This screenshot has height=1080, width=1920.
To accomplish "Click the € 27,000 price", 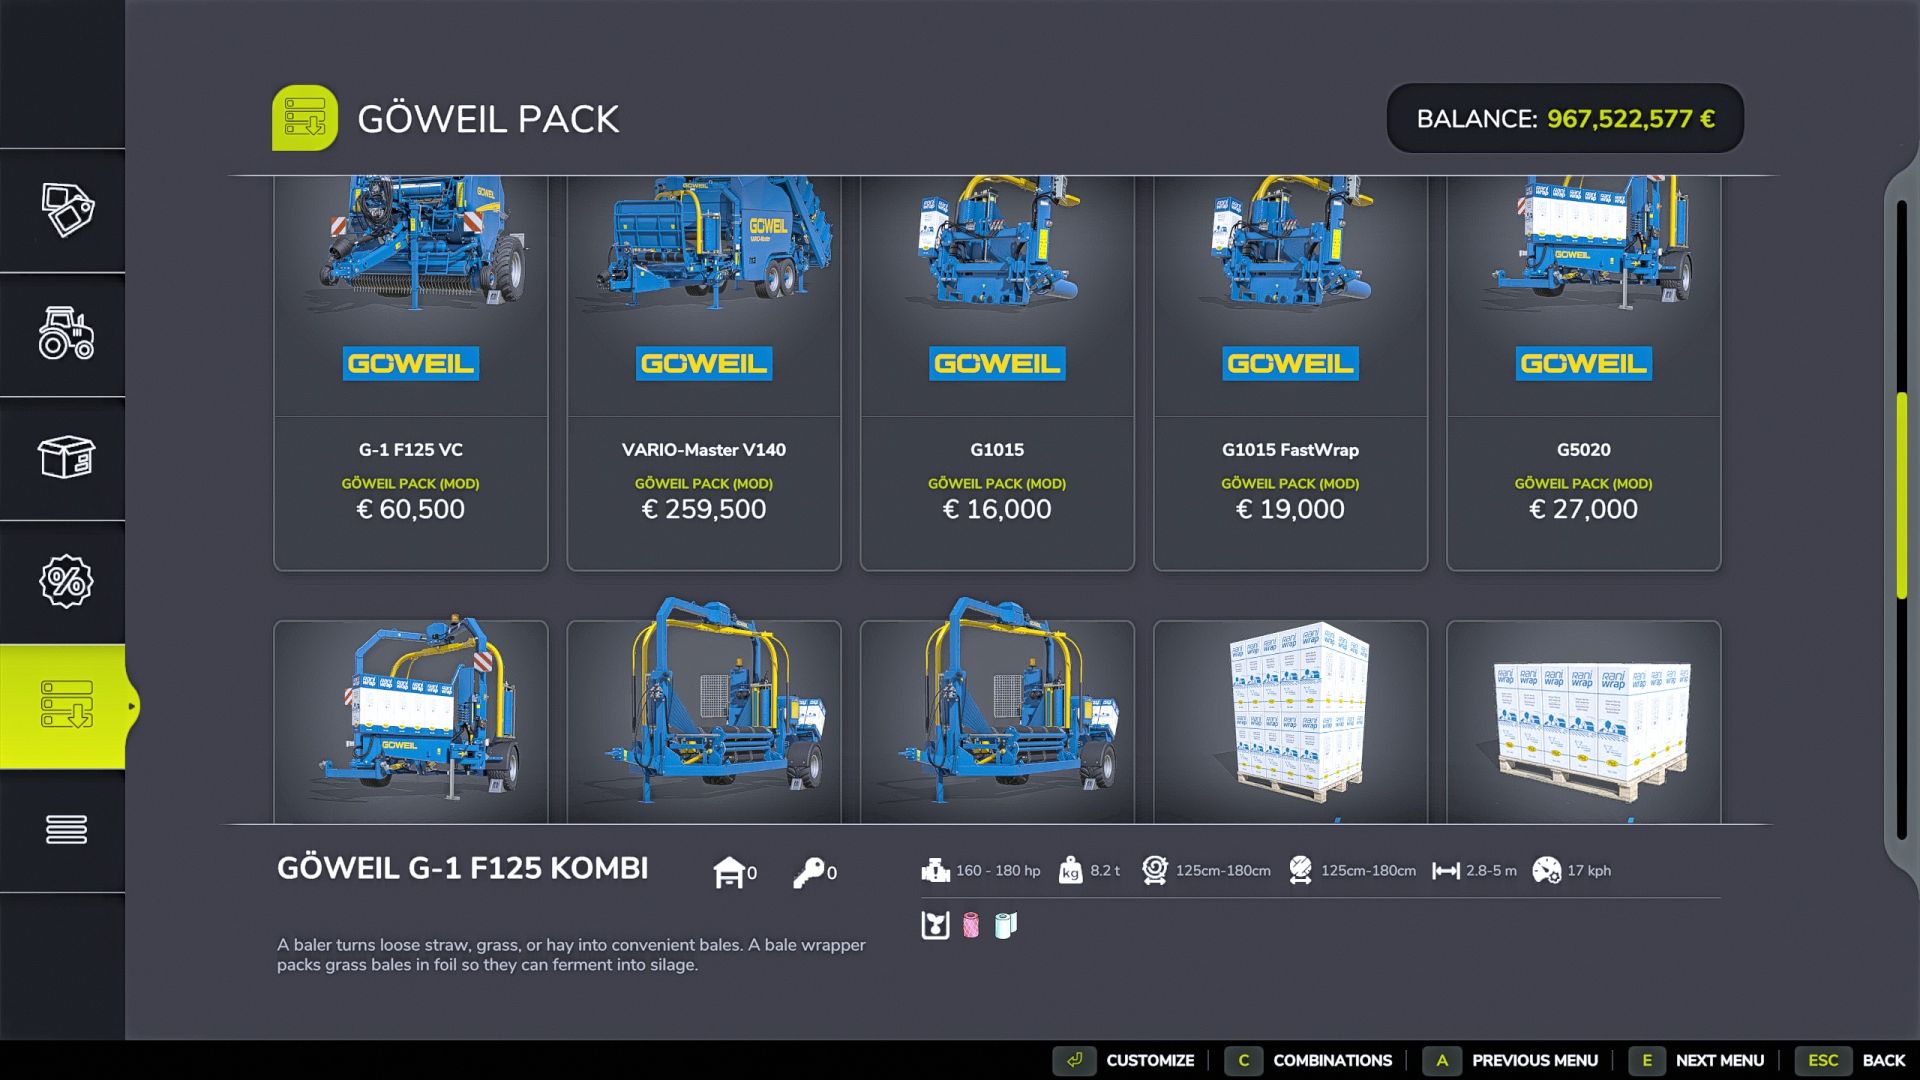I will click(x=1583, y=509).
